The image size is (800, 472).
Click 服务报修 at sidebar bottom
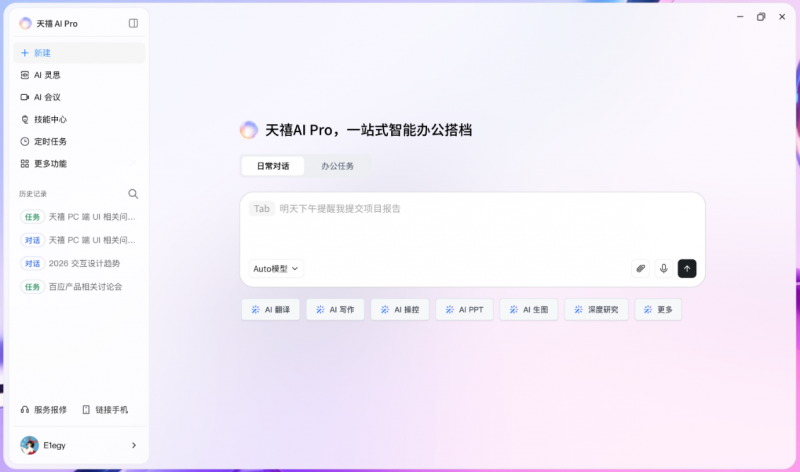pos(43,410)
